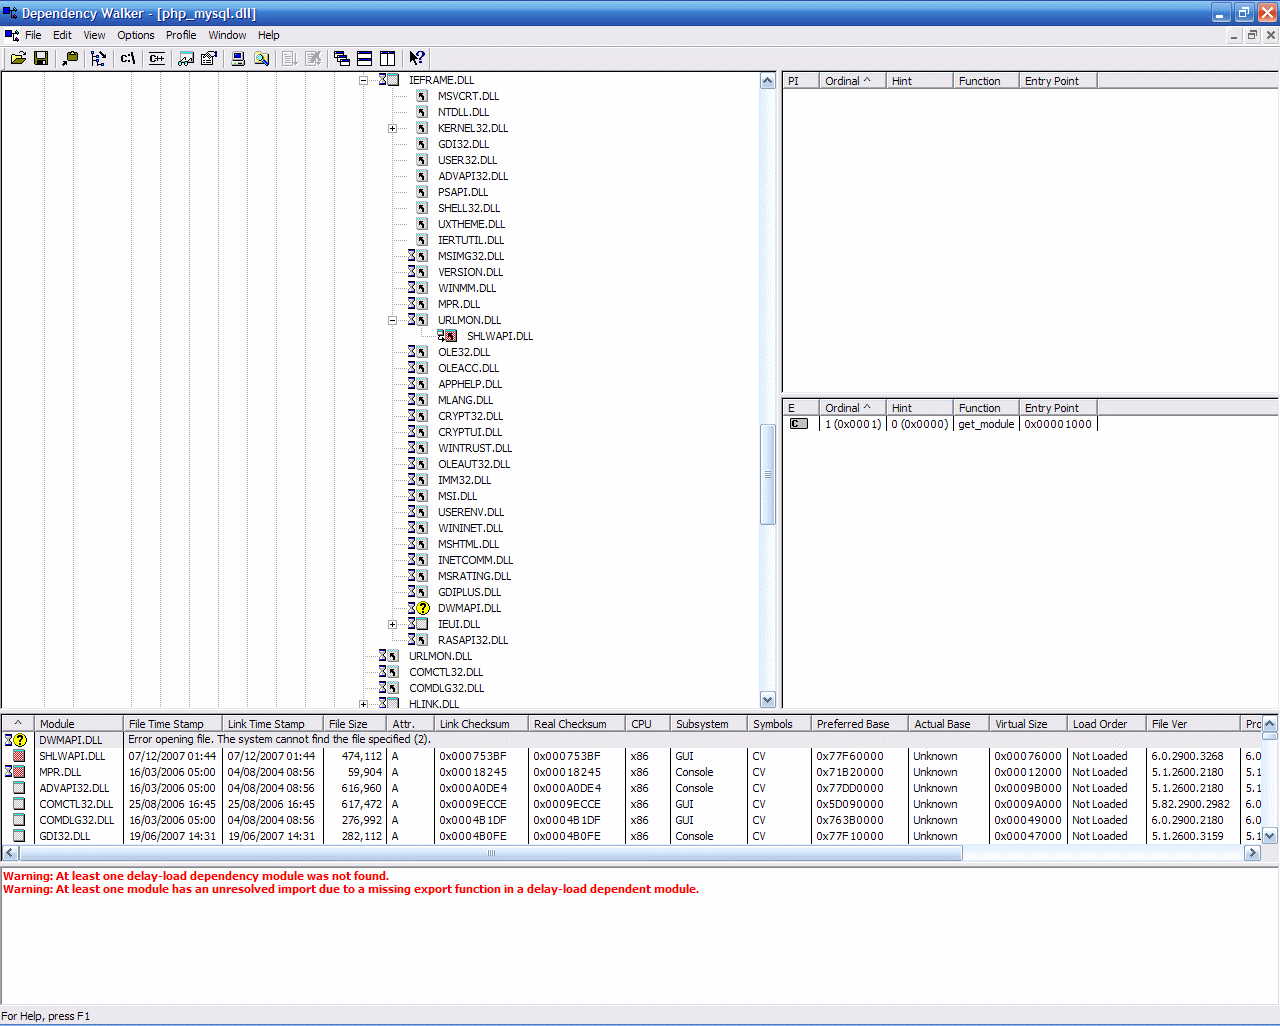
Task: Click the Stop Profiling toolbar icon
Action: point(312,58)
